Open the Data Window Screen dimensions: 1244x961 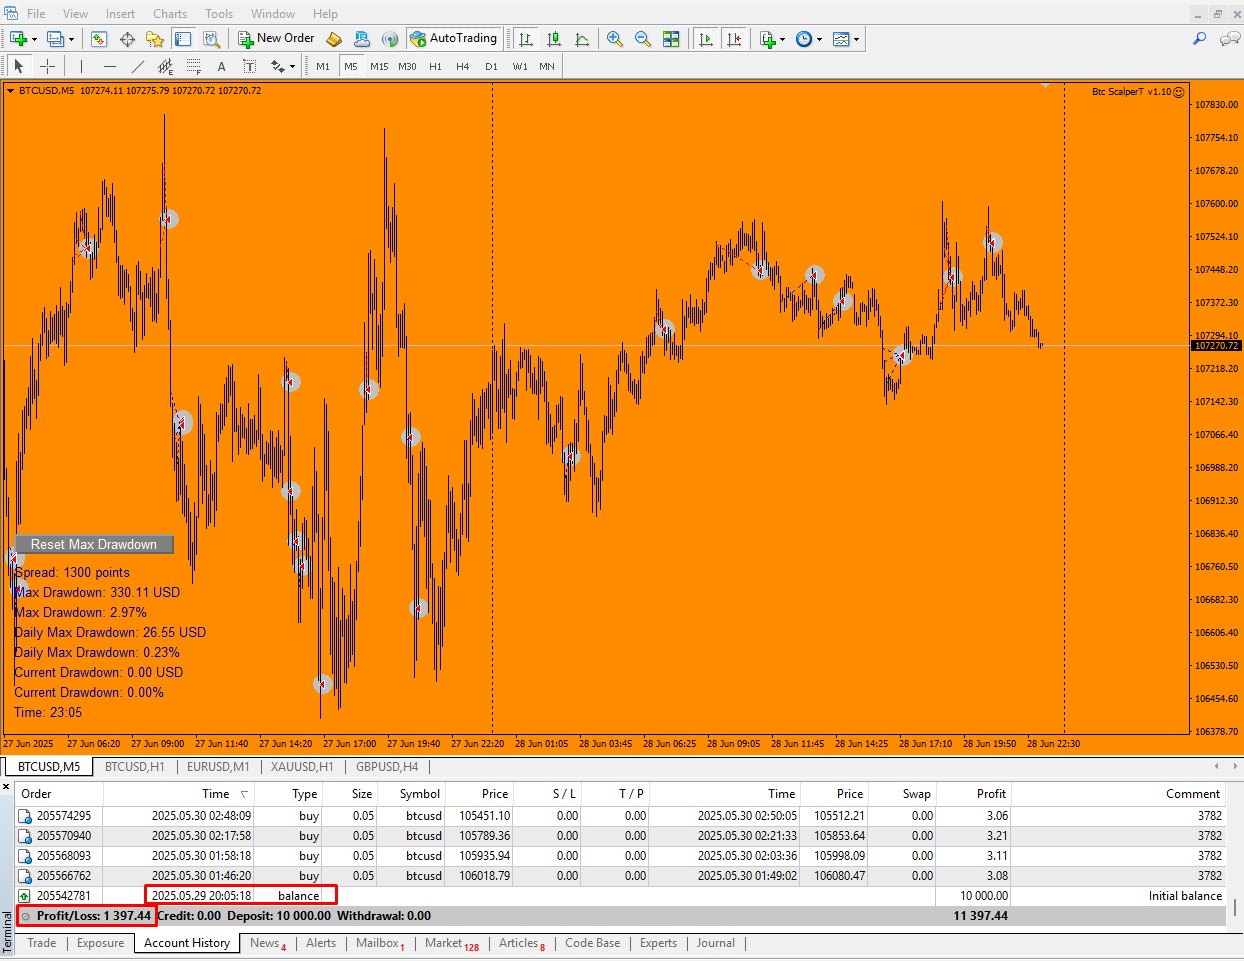coord(127,39)
